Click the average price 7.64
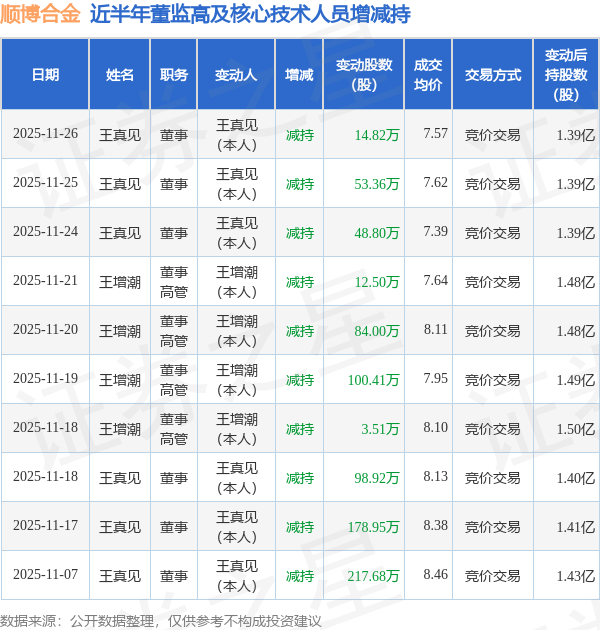 tap(436, 280)
